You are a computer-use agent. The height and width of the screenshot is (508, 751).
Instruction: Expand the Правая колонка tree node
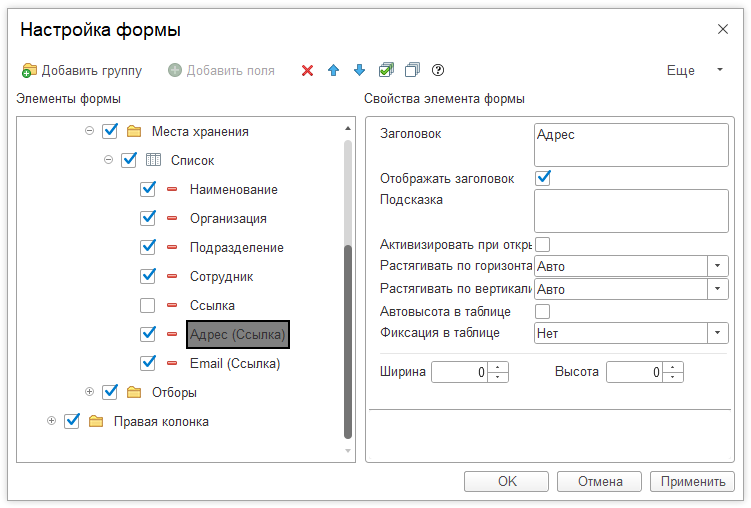[52, 421]
